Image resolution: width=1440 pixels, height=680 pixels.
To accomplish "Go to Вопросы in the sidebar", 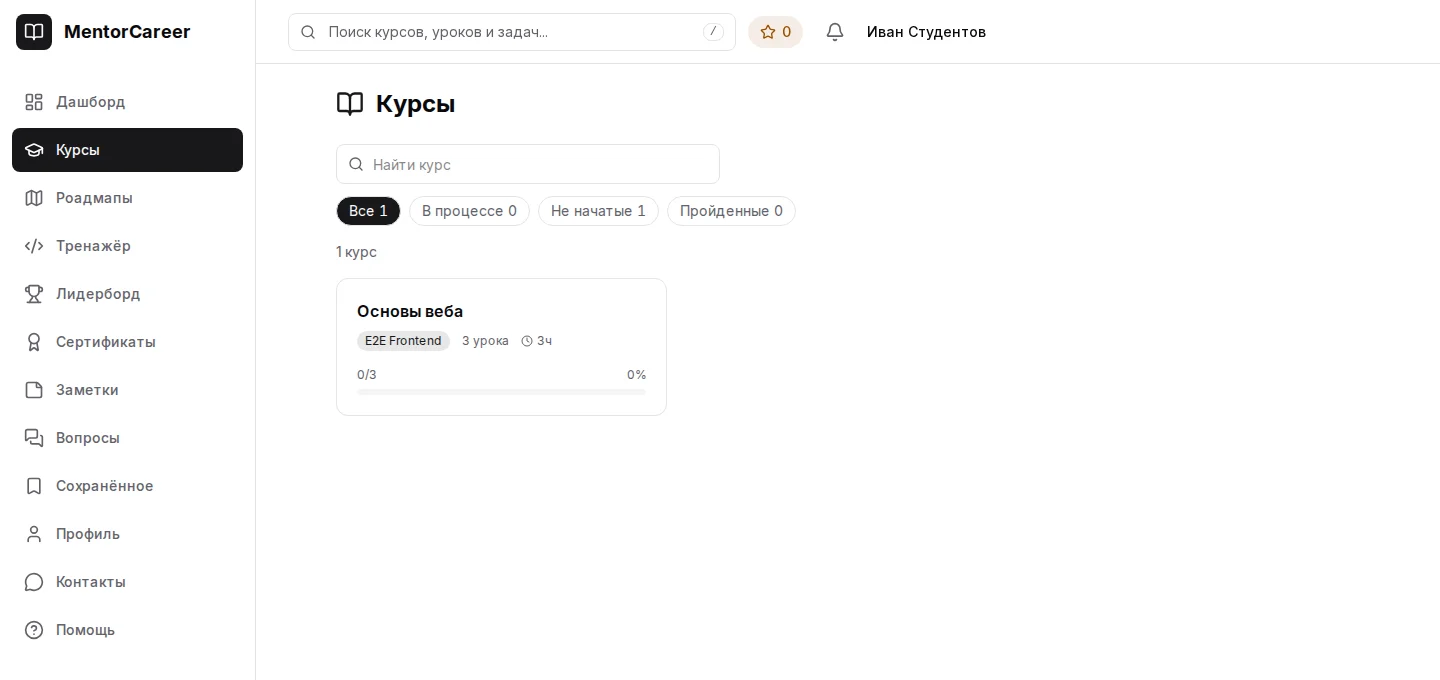I will (x=127, y=438).
